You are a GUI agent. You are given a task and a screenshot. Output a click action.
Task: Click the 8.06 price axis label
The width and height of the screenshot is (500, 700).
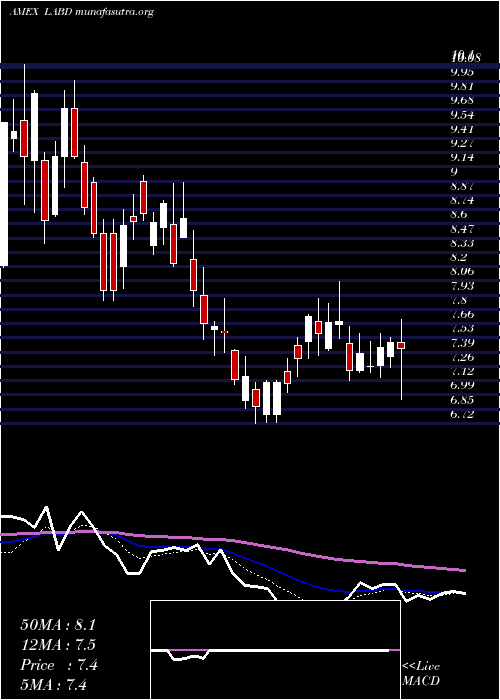462,271
